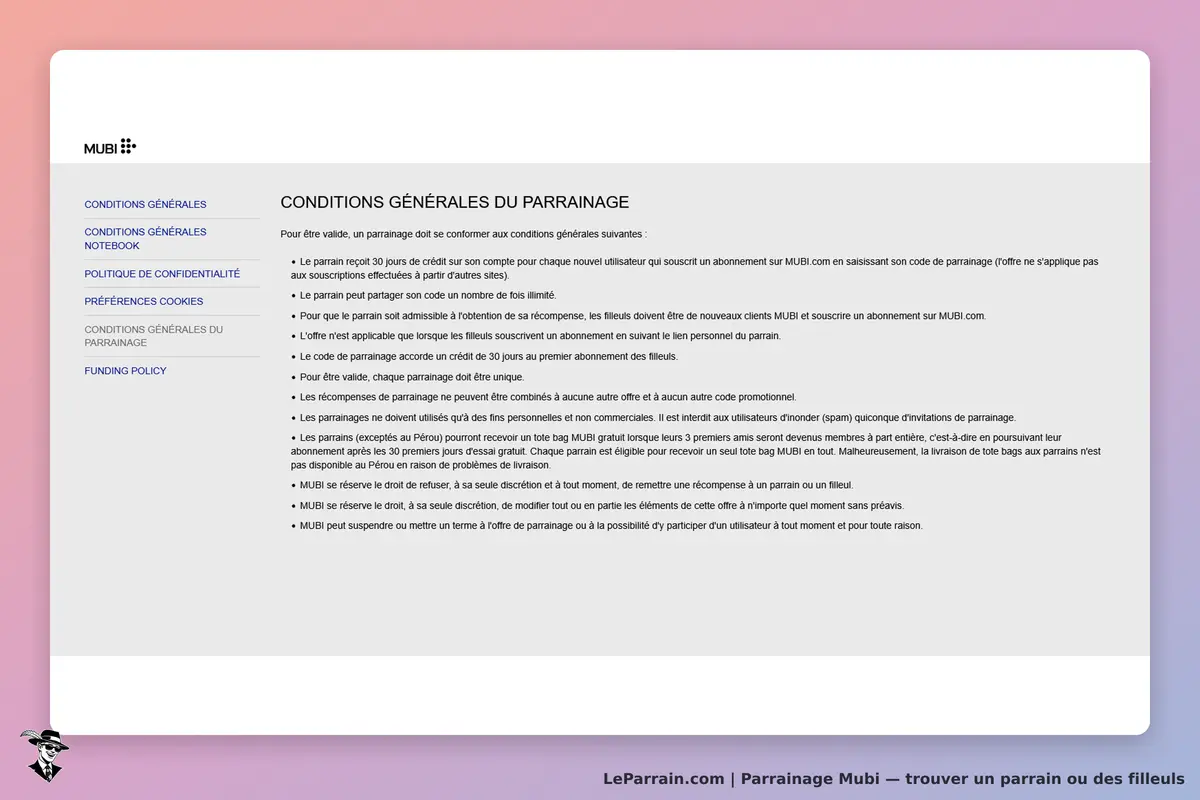The height and width of the screenshot is (800, 1200).
Task: Open the Conditions Générales link
Action: pos(145,204)
